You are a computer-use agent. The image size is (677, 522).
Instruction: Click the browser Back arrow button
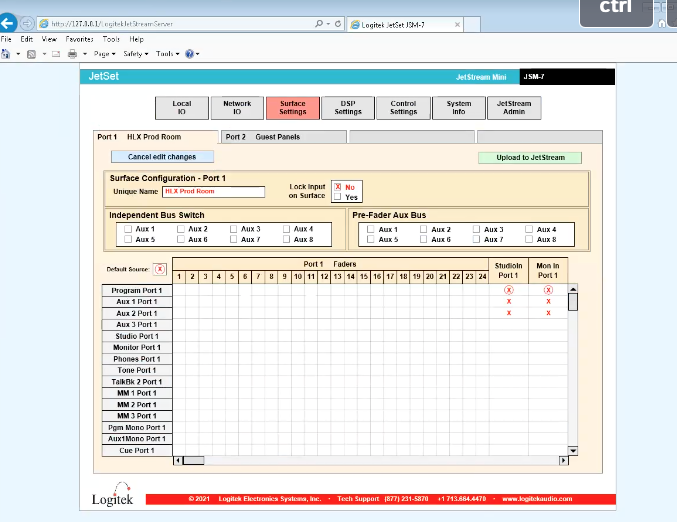[x=8, y=23]
